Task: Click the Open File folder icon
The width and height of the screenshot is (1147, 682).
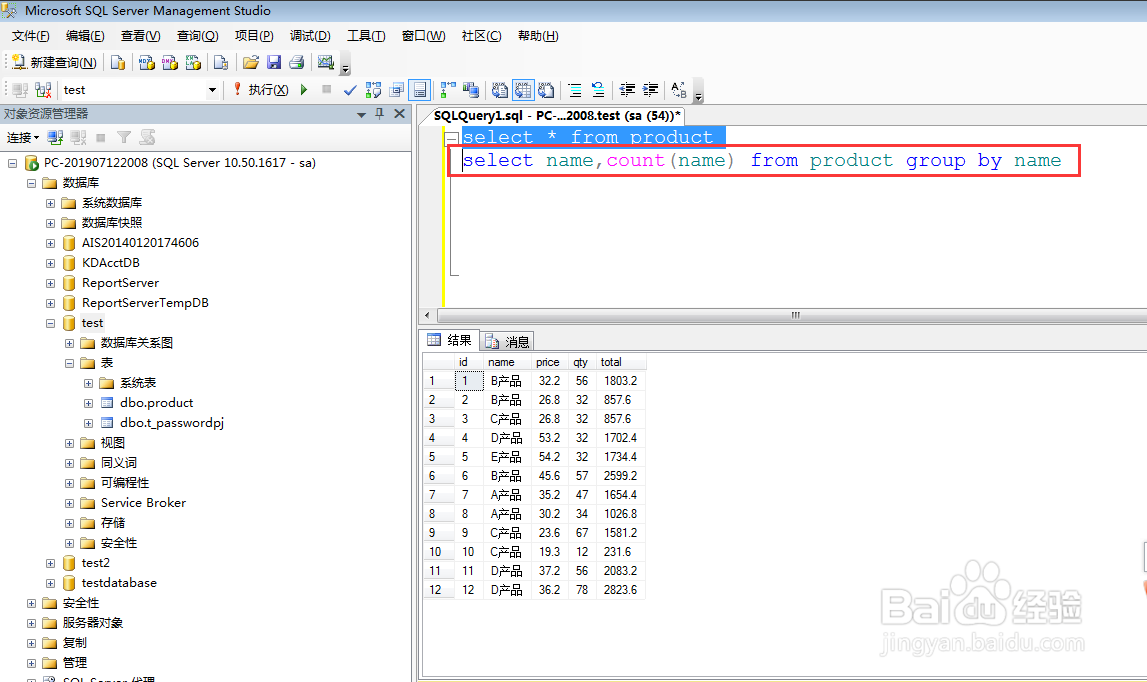Action: (x=250, y=63)
